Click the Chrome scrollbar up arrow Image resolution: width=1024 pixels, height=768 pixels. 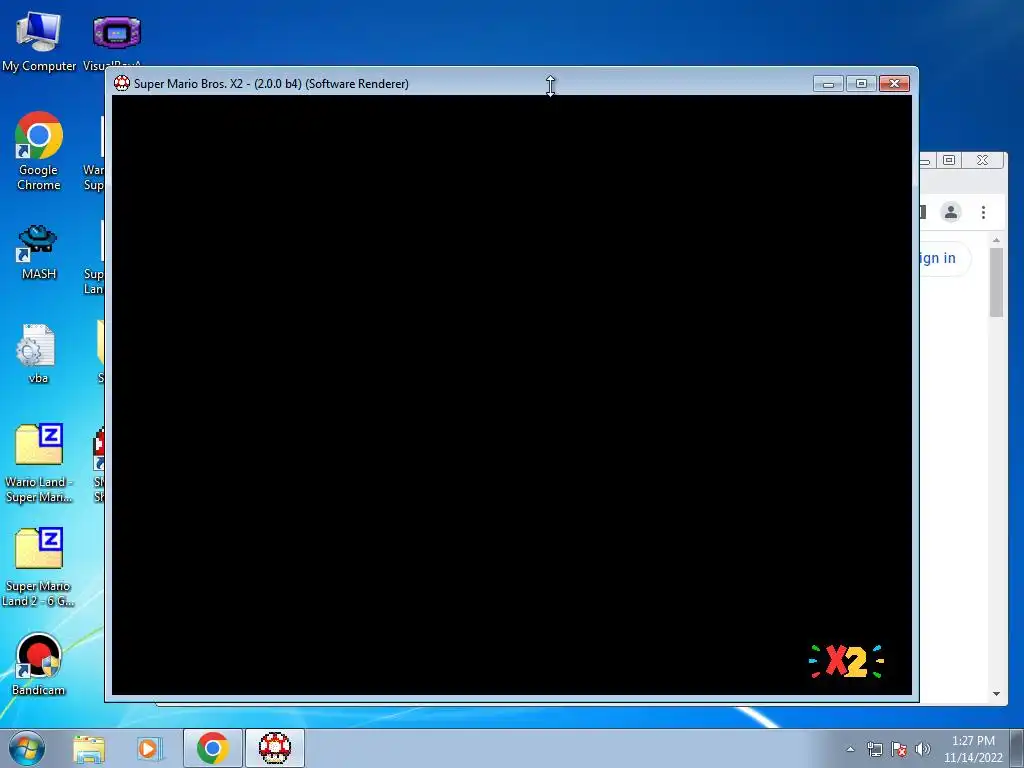click(x=996, y=240)
